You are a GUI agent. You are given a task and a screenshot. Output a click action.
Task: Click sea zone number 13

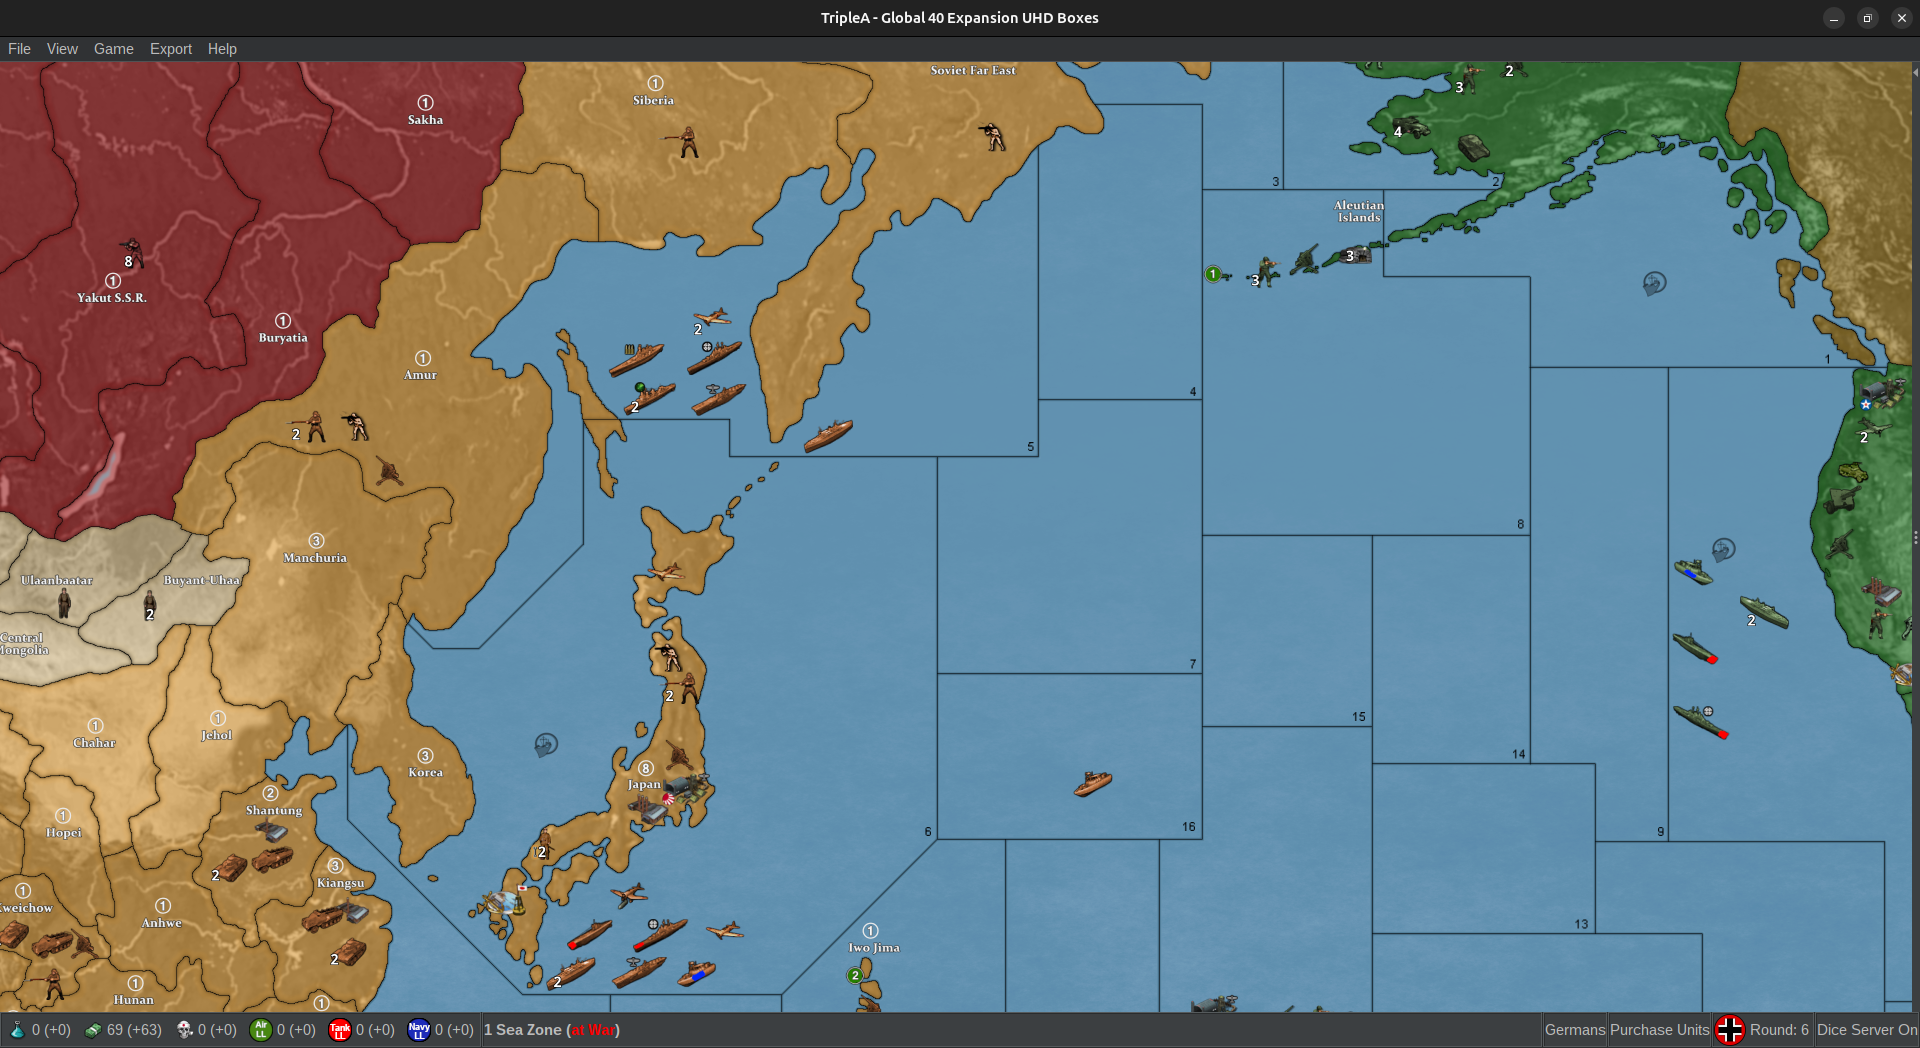1581,924
